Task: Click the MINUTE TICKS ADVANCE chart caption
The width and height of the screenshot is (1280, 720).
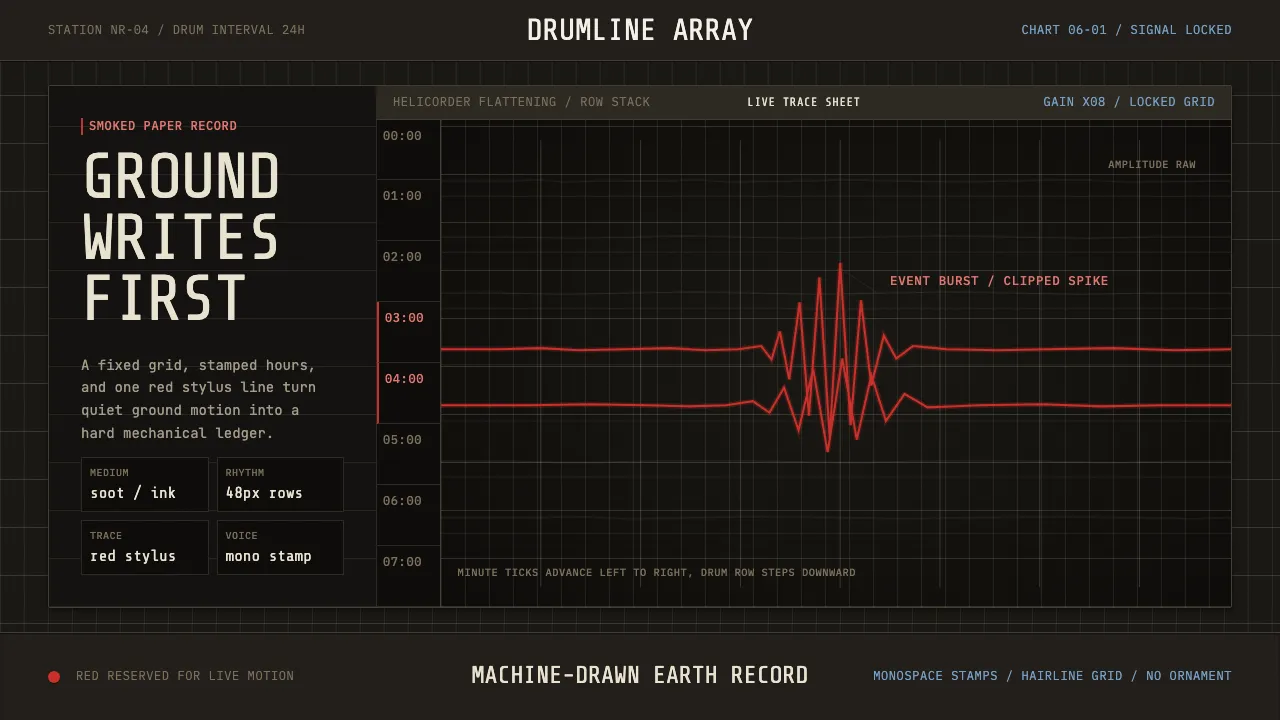Action: pyautogui.click(x=656, y=573)
